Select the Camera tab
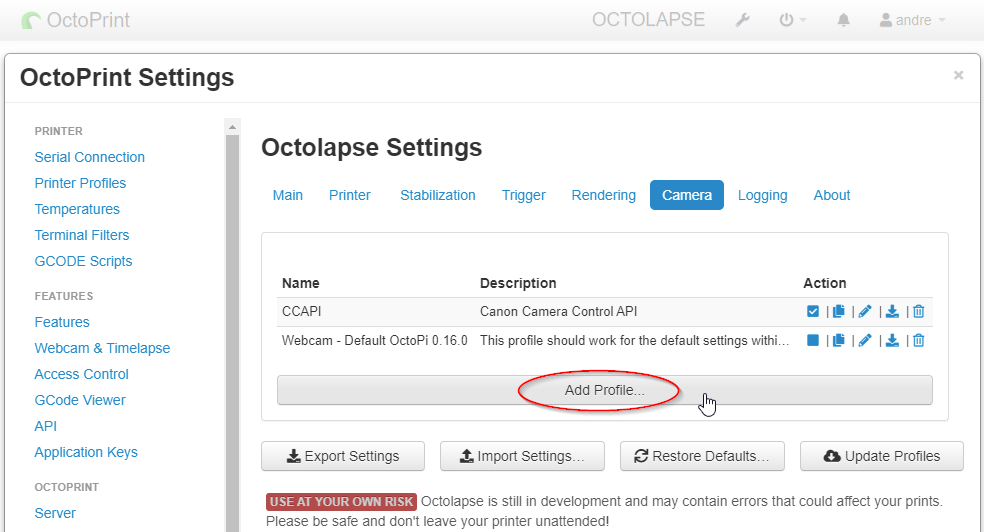984x532 pixels. [687, 195]
